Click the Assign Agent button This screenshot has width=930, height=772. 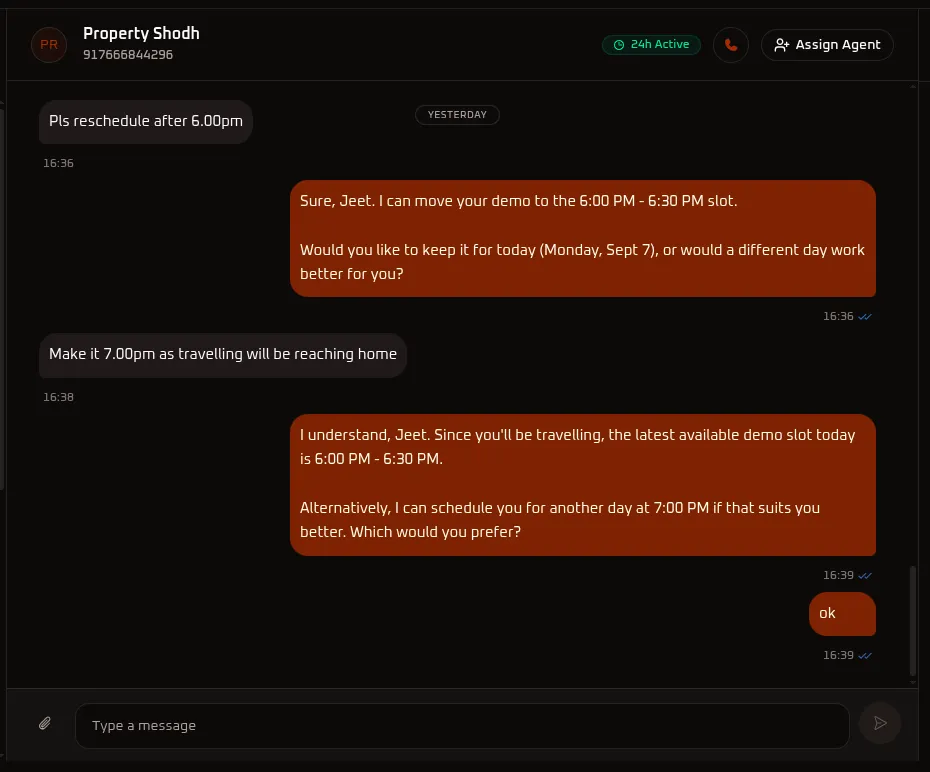(x=827, y=45)
